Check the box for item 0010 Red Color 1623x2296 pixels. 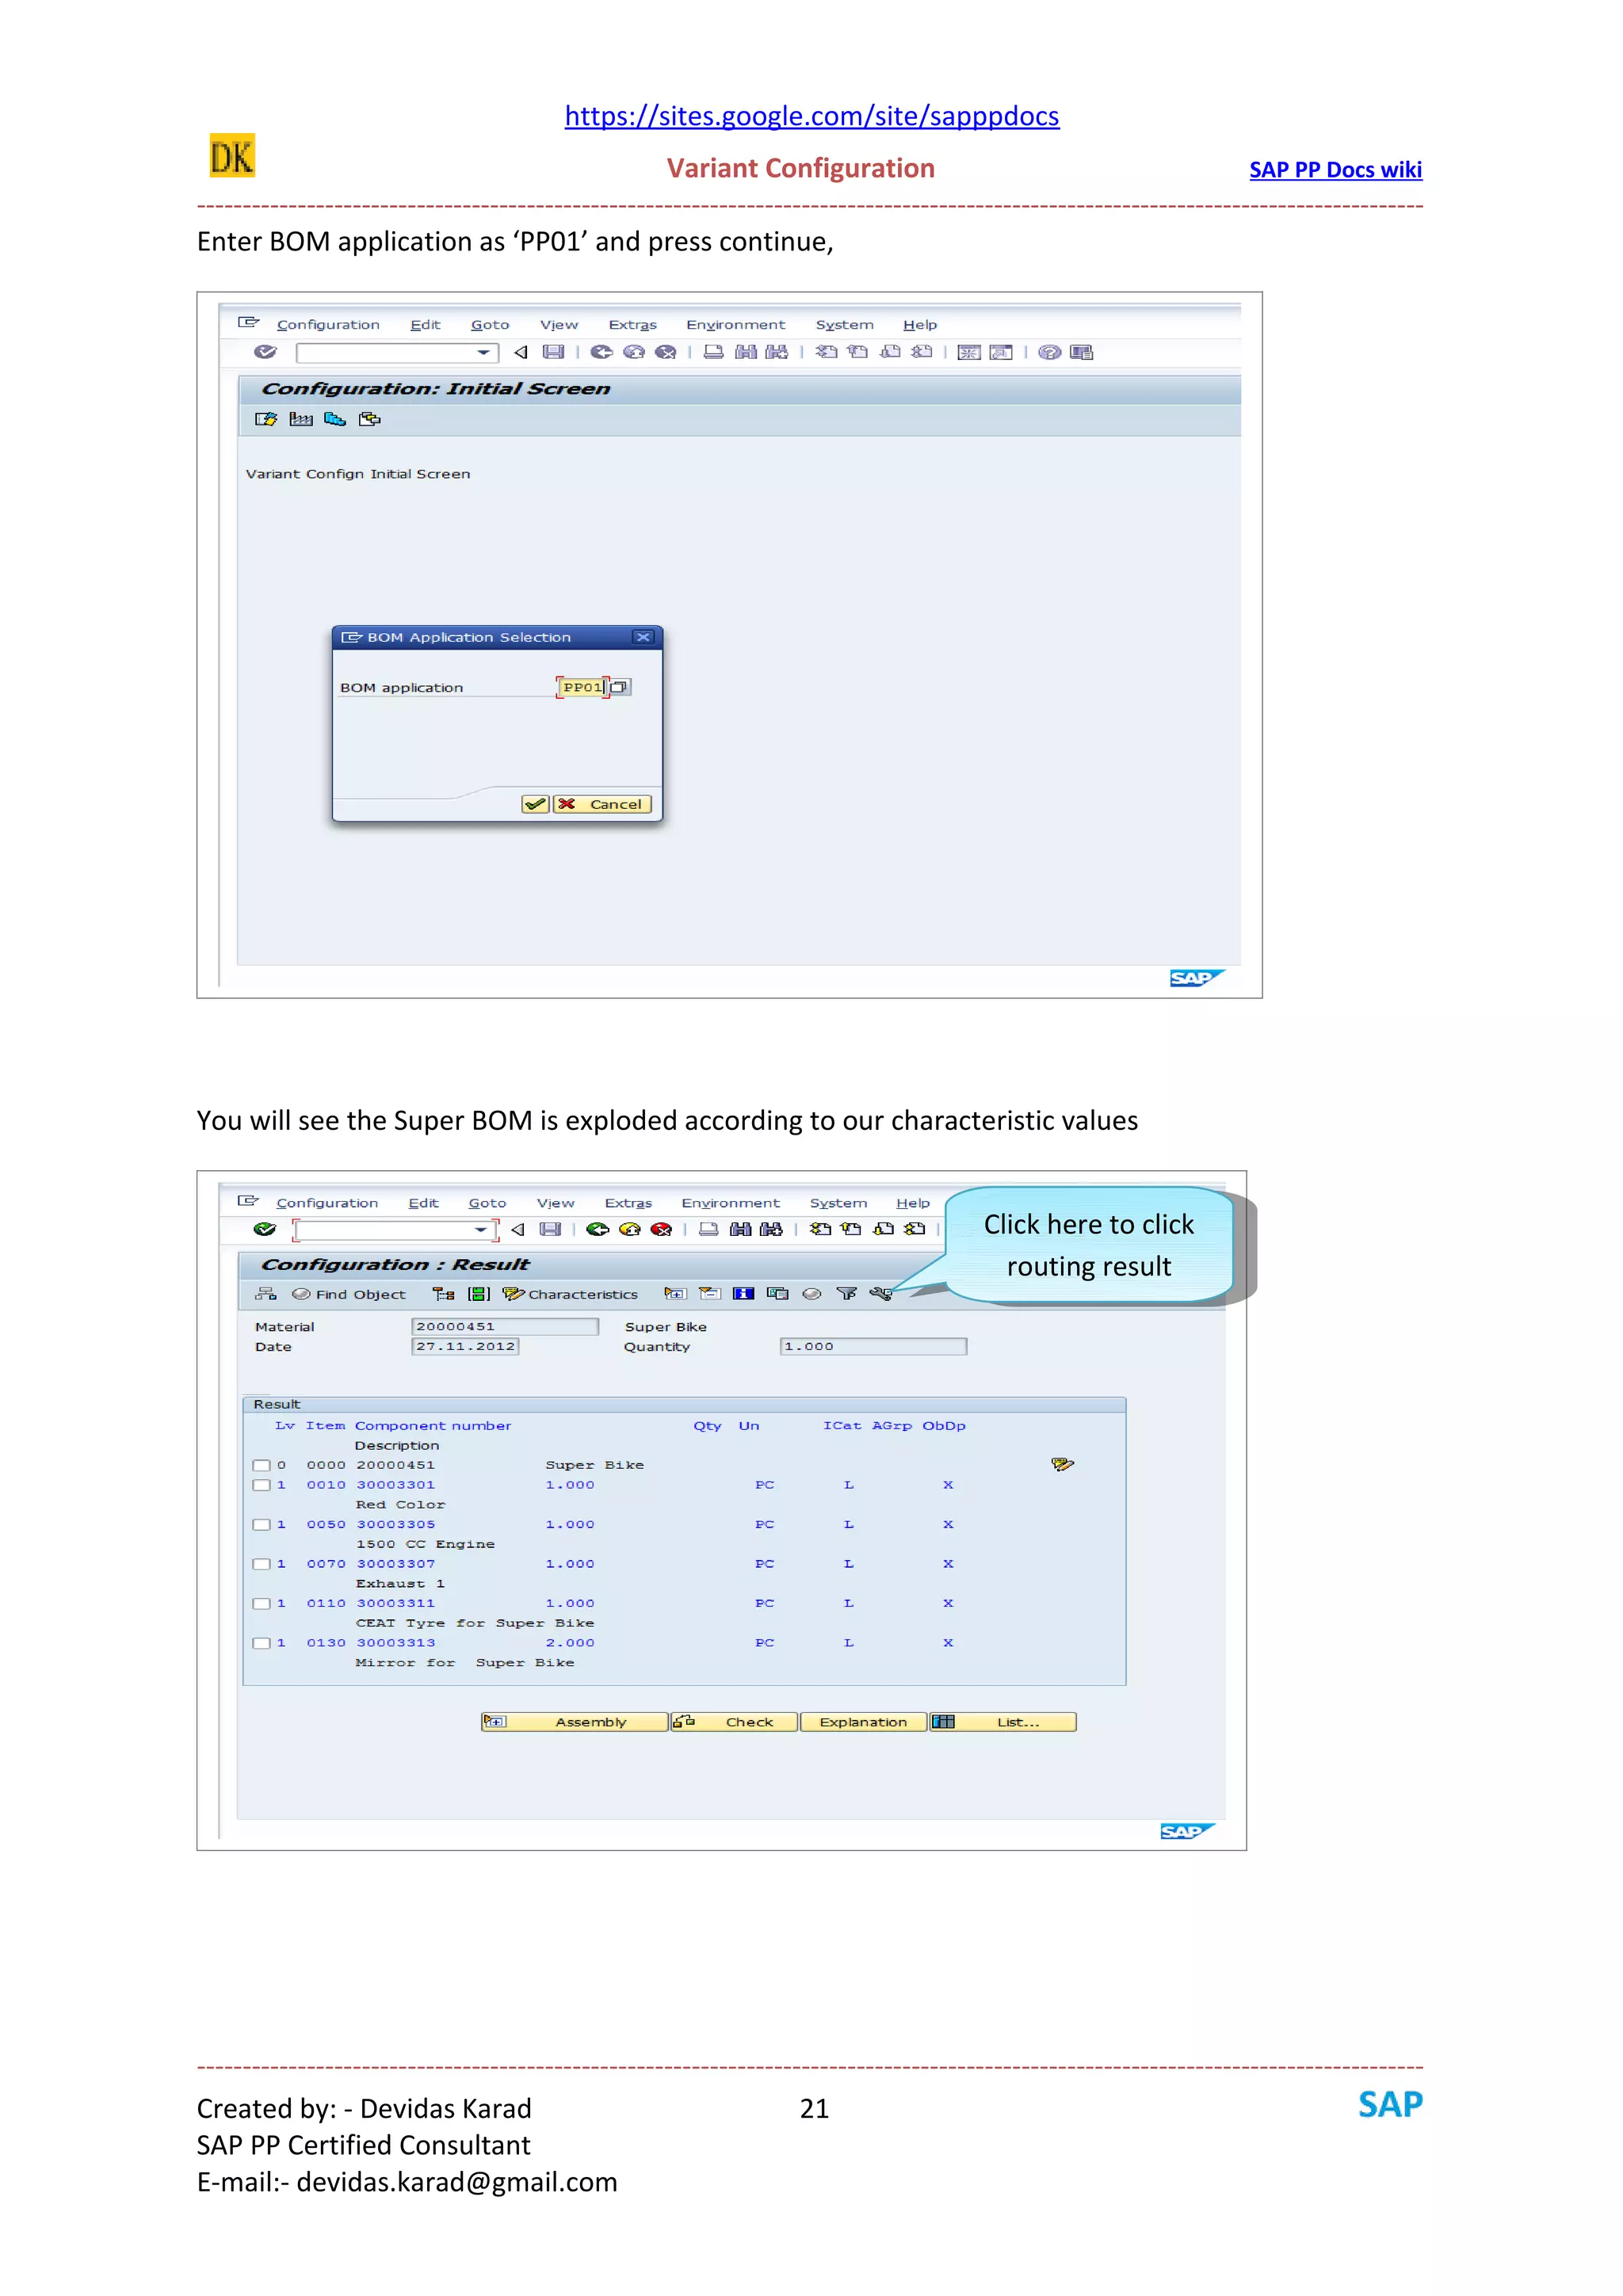pos(262,1485)
